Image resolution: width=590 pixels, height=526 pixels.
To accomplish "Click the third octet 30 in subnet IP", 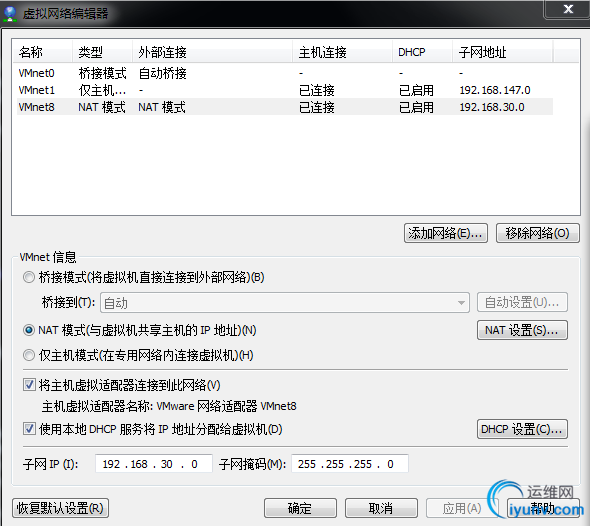I will (x=167, y=464).
